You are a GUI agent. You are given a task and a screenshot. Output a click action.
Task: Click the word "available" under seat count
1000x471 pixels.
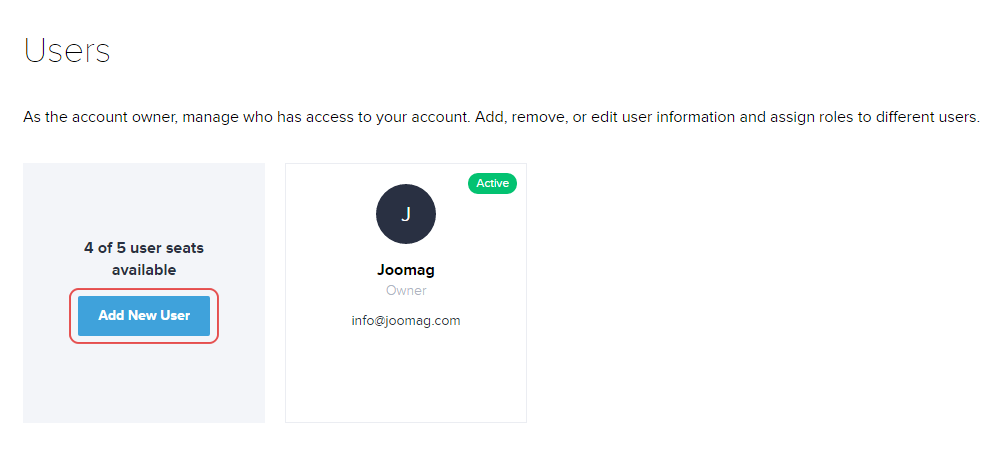144,270
